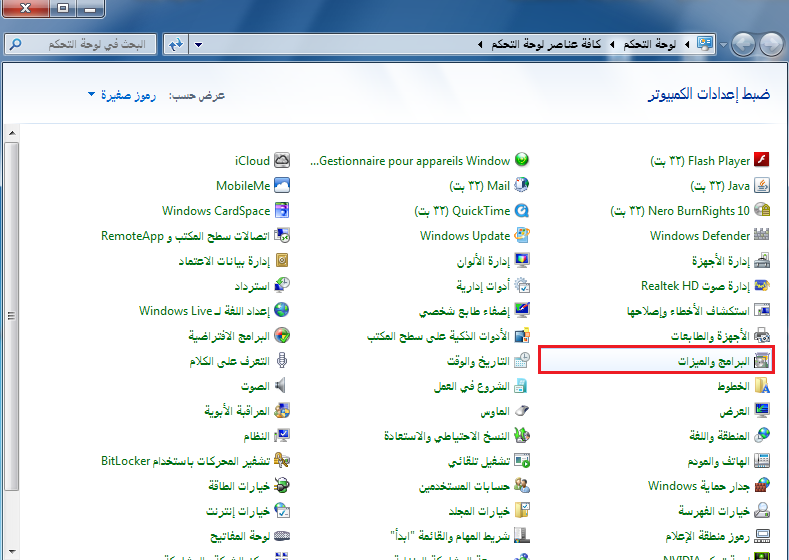The height and width of the screenshot is (560, 789).
Task: Open the Mail (٣٢ بت) icon
Action: tap(521, 186)
